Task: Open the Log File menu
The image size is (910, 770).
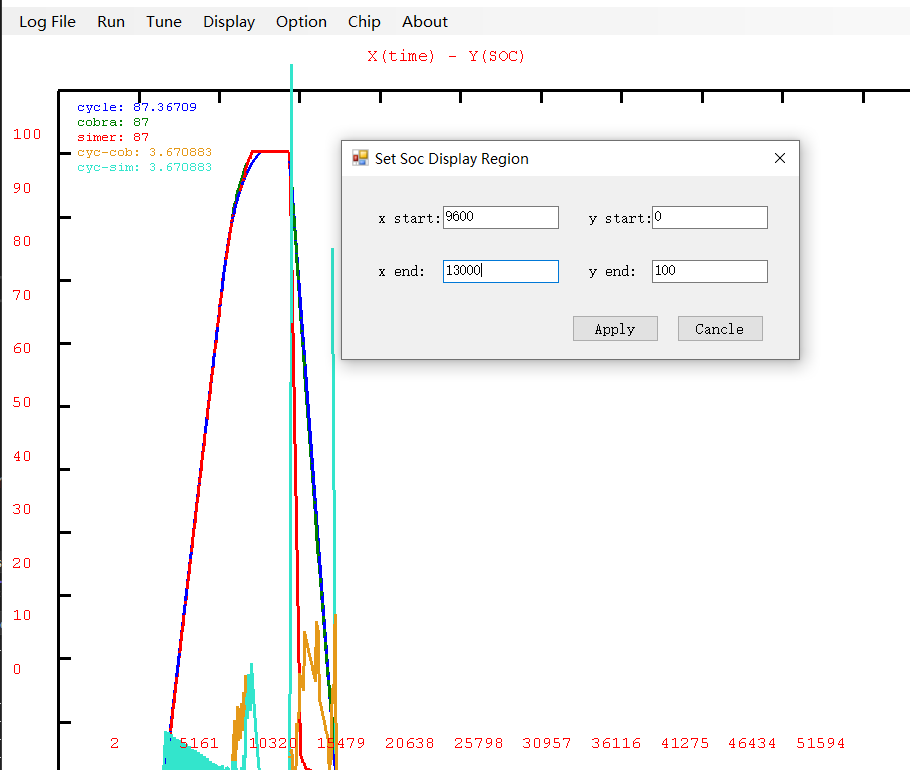Action: (47, 22)
